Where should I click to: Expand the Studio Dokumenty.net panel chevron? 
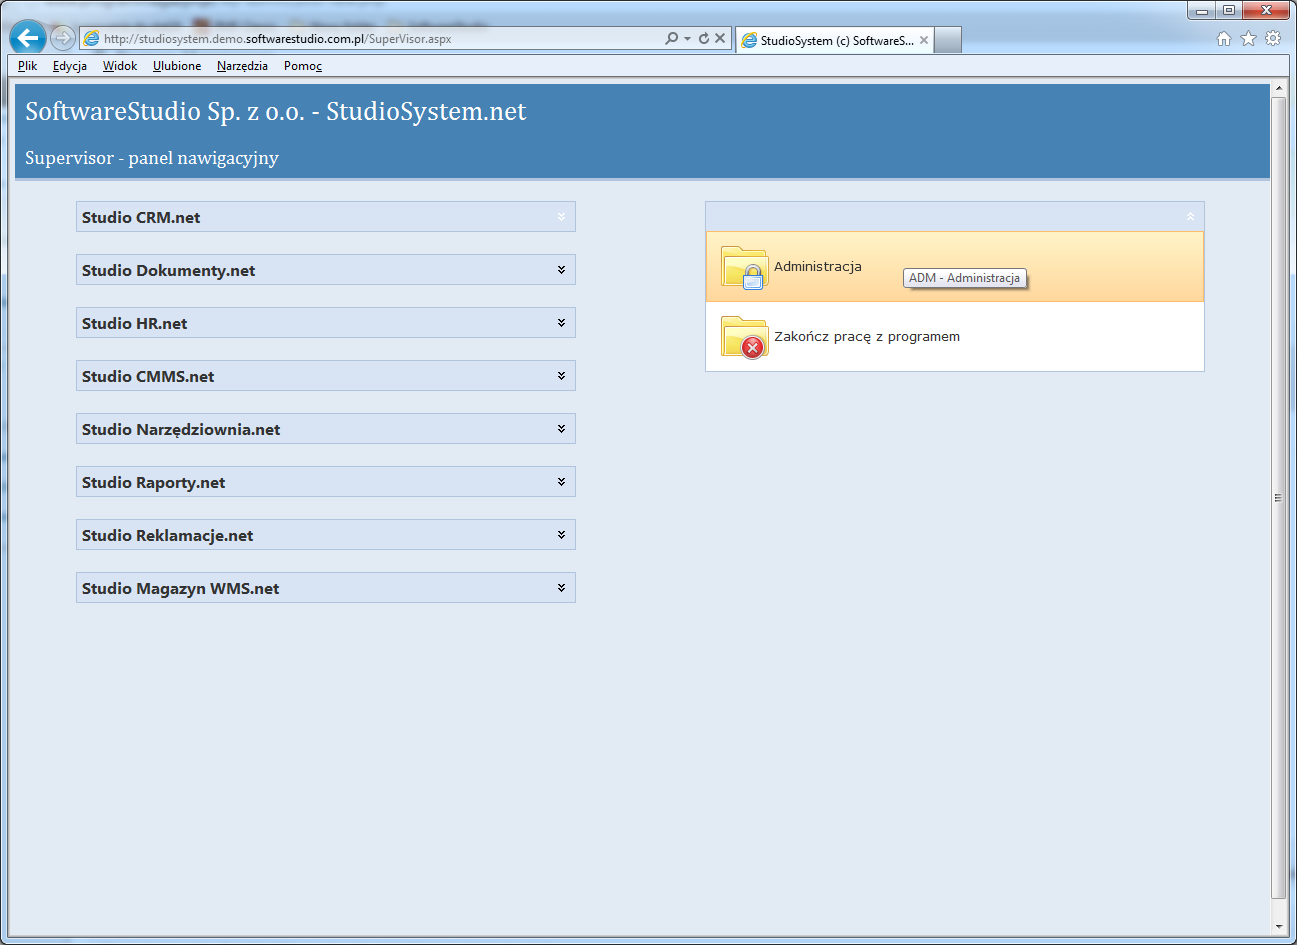click(561, 270)
